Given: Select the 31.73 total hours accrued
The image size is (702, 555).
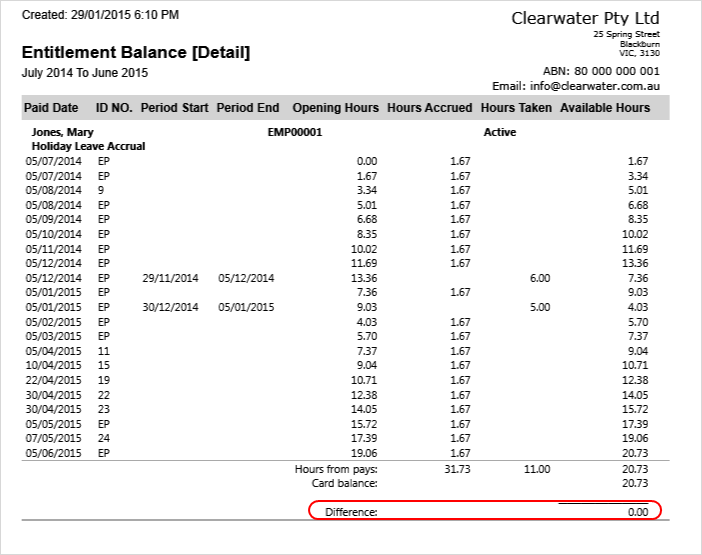Looking at the screenshot, I should (x=456, y=469).
